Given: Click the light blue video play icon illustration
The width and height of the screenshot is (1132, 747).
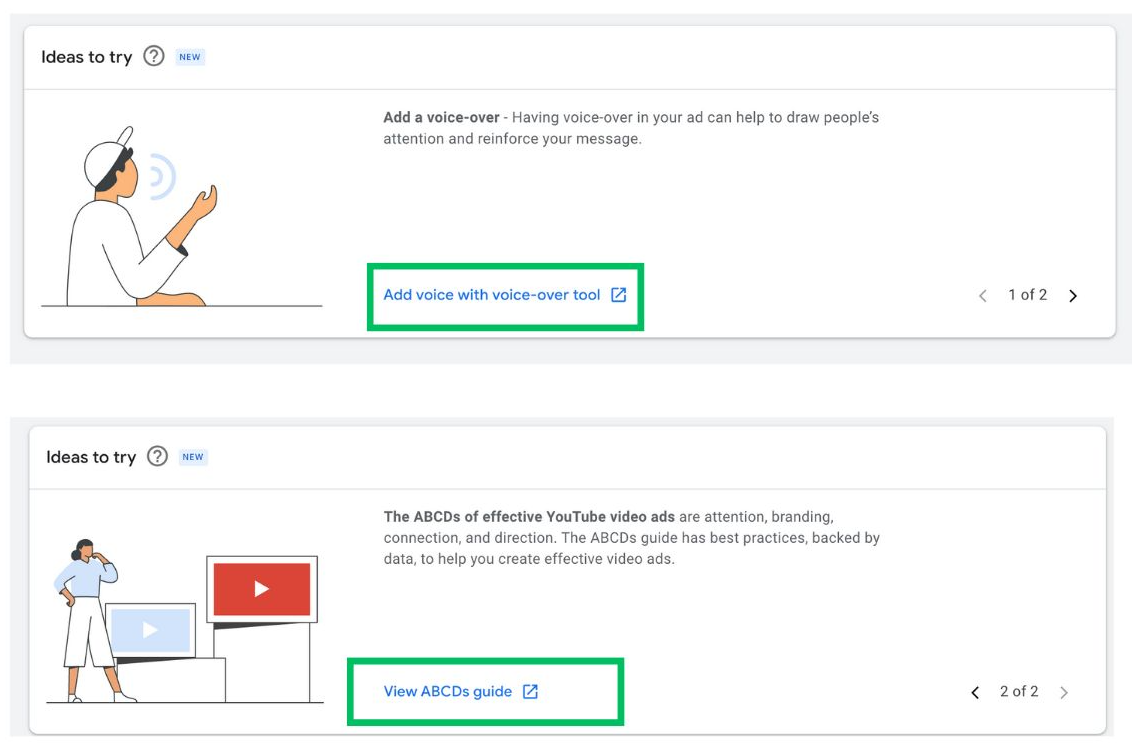Looking at the screenshot, I should pyautogui.click(x=150, y=630).
